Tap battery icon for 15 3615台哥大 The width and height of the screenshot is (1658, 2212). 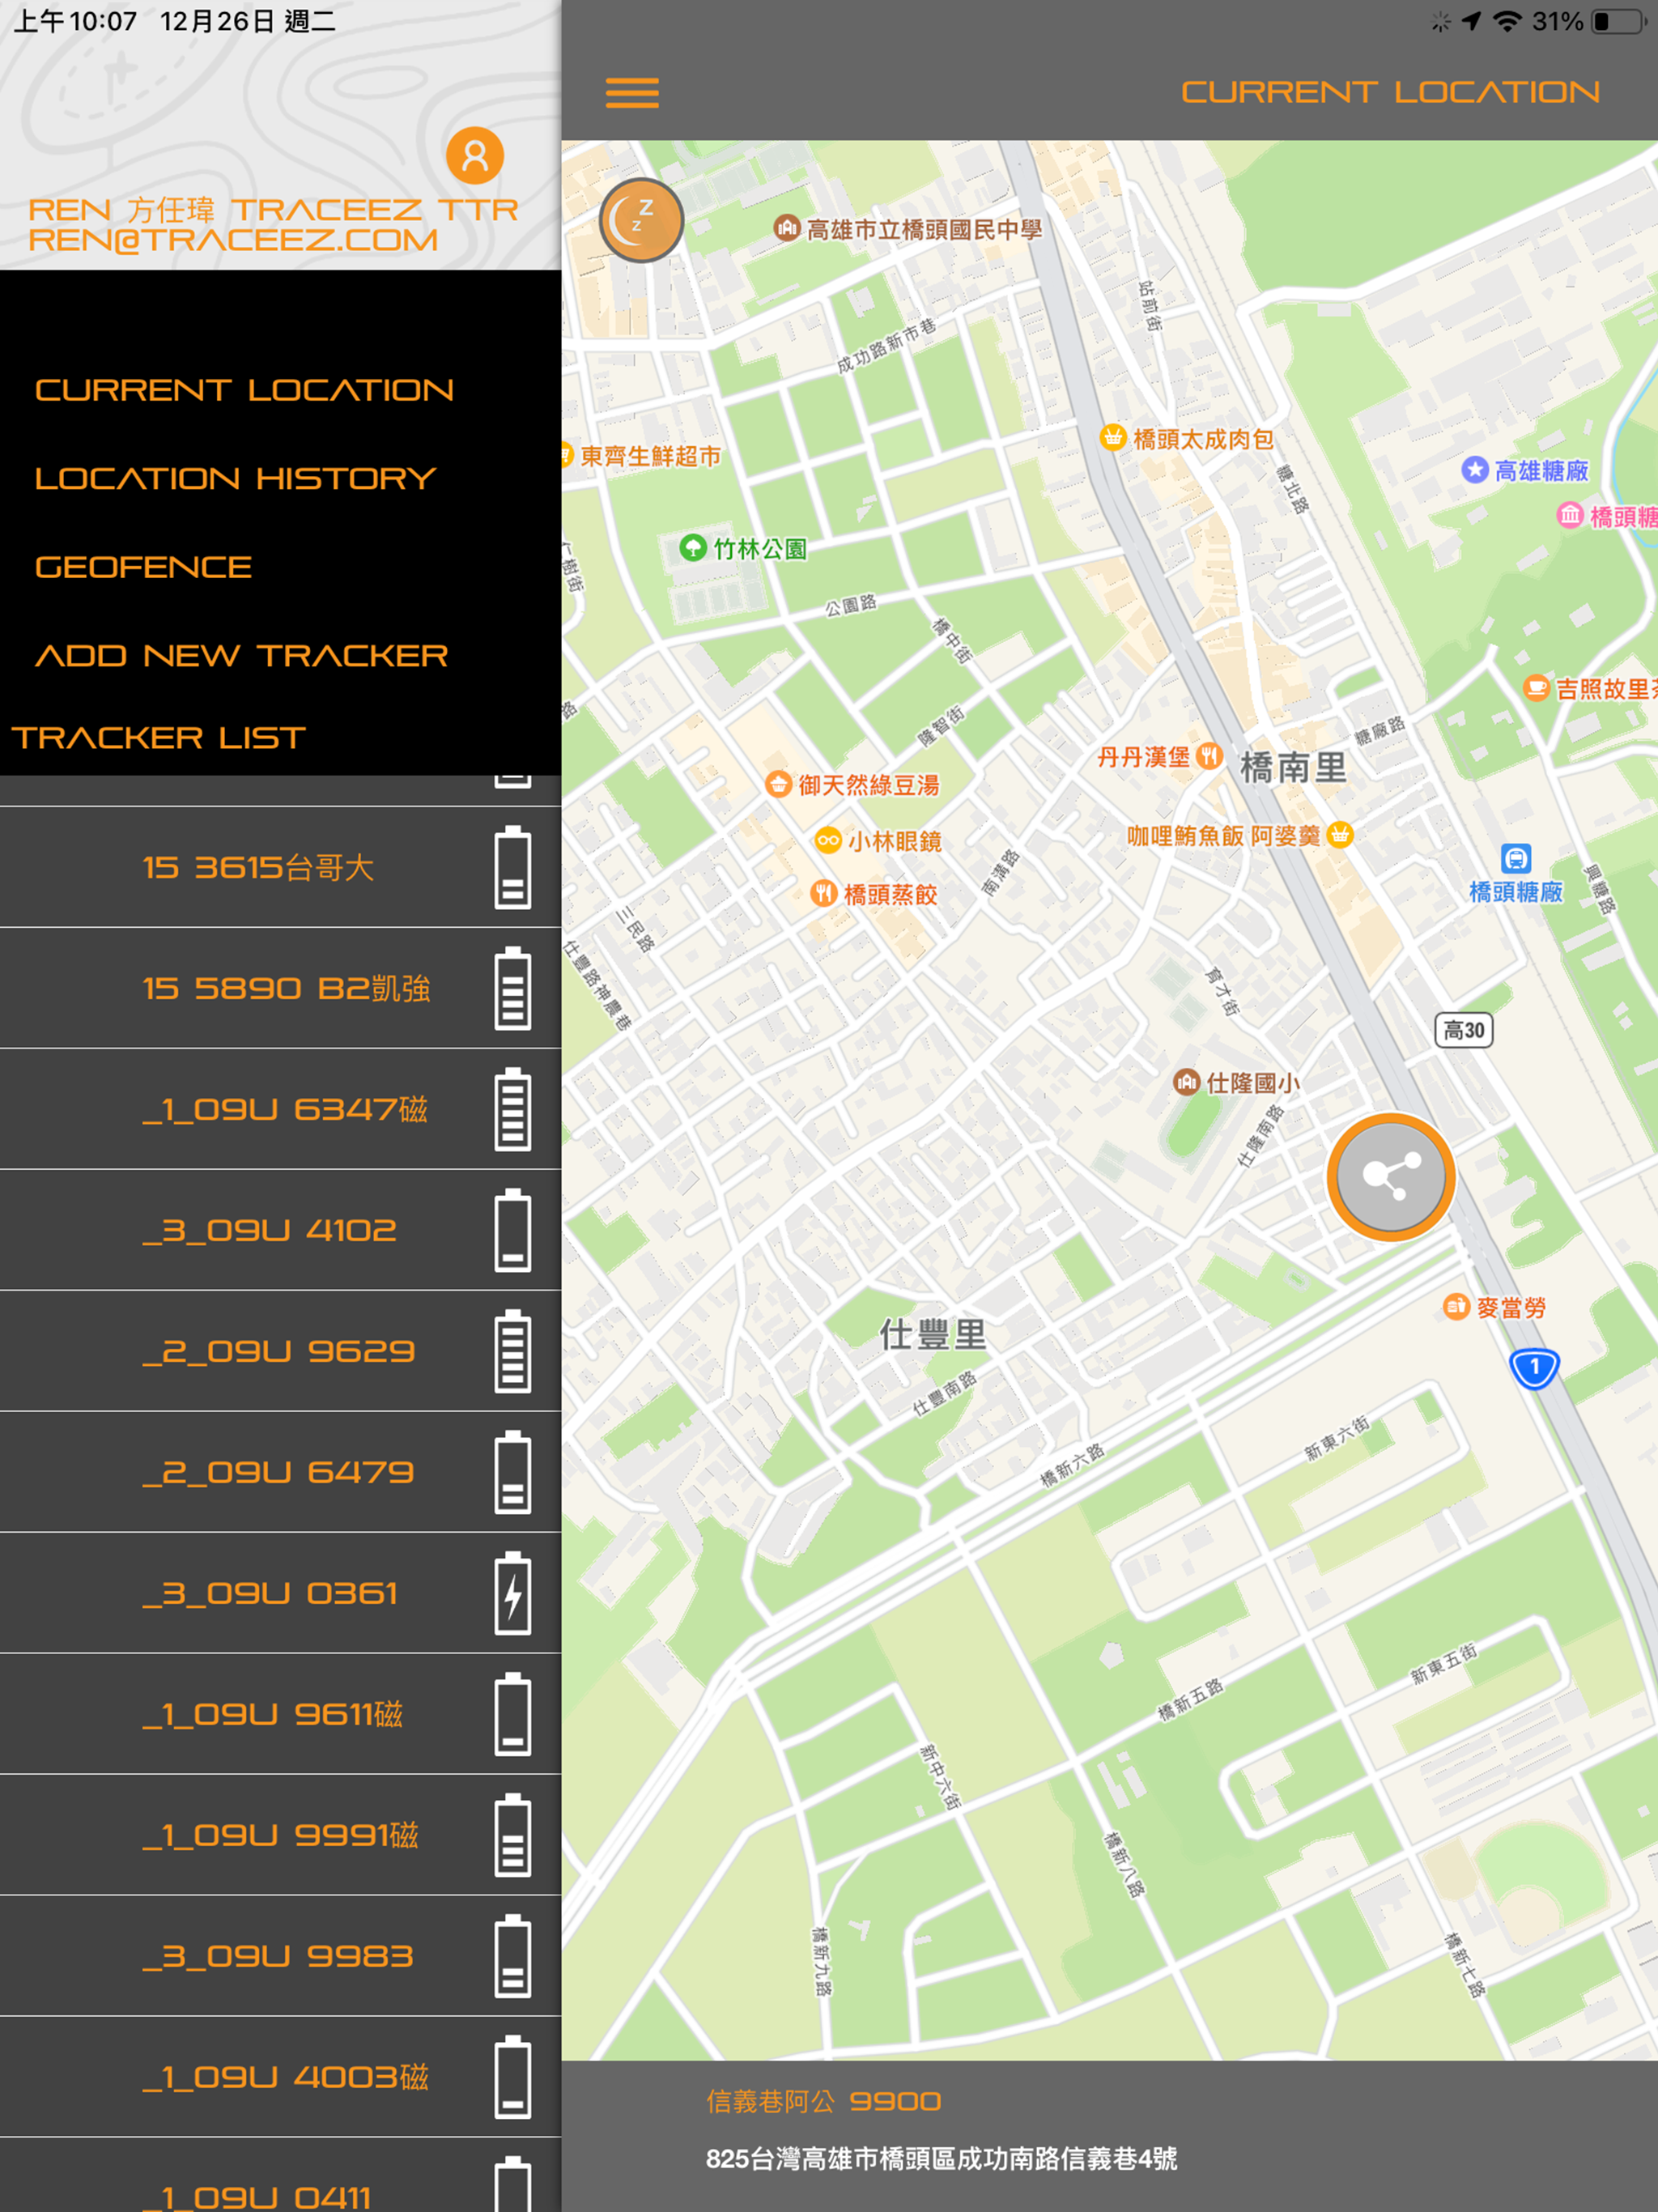coord(513,867)
